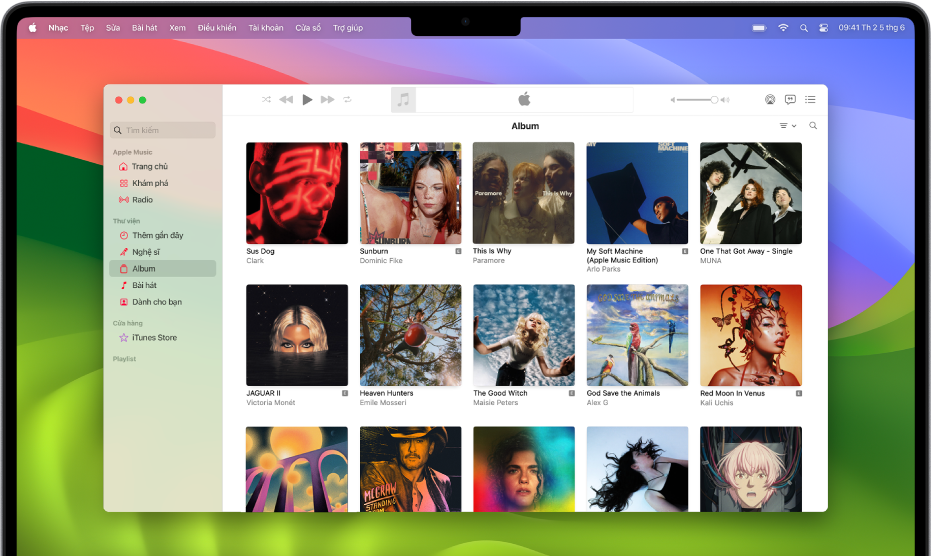This screenshot has width=931, height=556.
Task: Skip forward to the next track
Action: (327, 99)
